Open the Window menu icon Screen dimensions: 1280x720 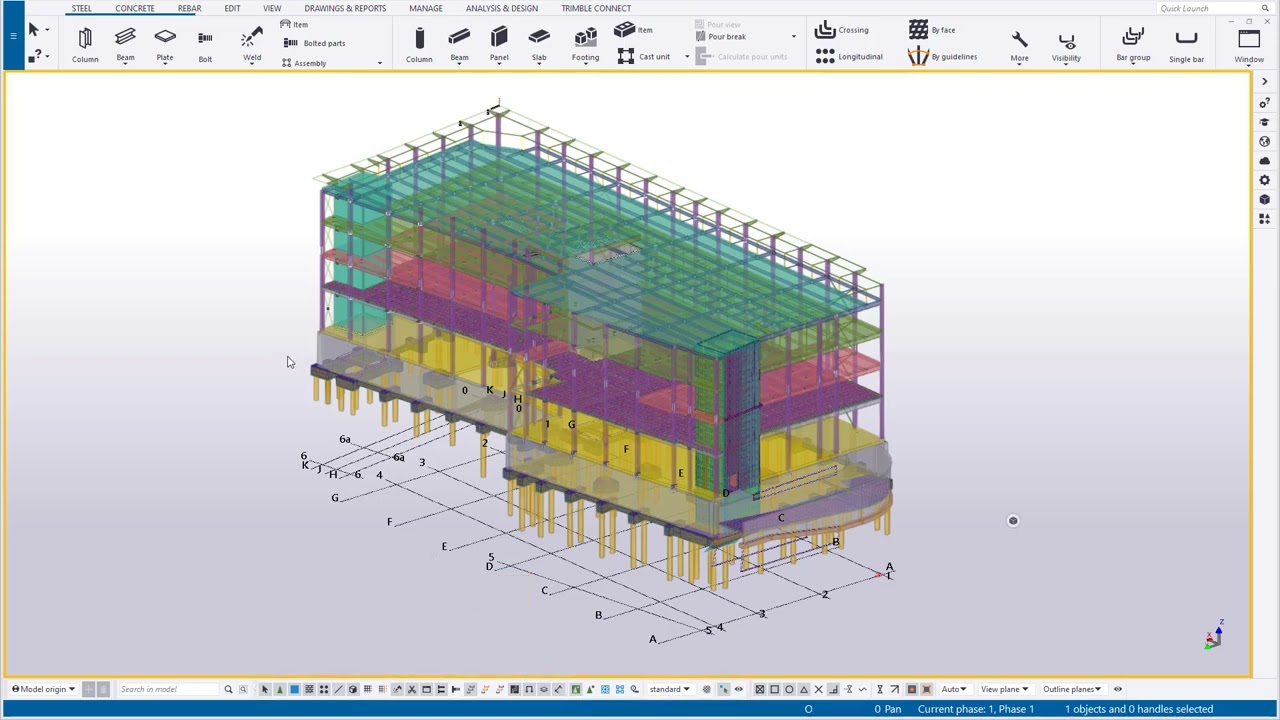(x=1249, y=45)
